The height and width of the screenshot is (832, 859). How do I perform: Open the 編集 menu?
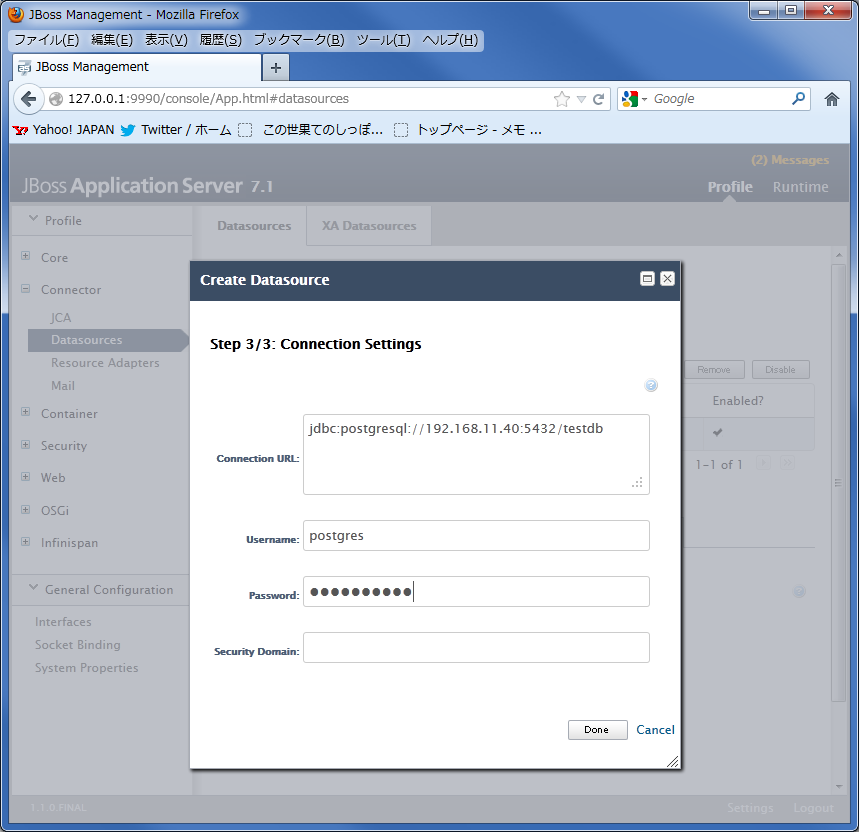112,40
